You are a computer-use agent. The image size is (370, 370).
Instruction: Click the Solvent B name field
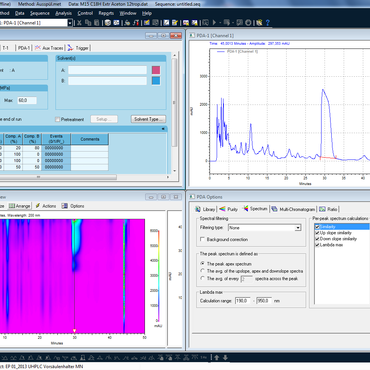[x=107, y=81]
